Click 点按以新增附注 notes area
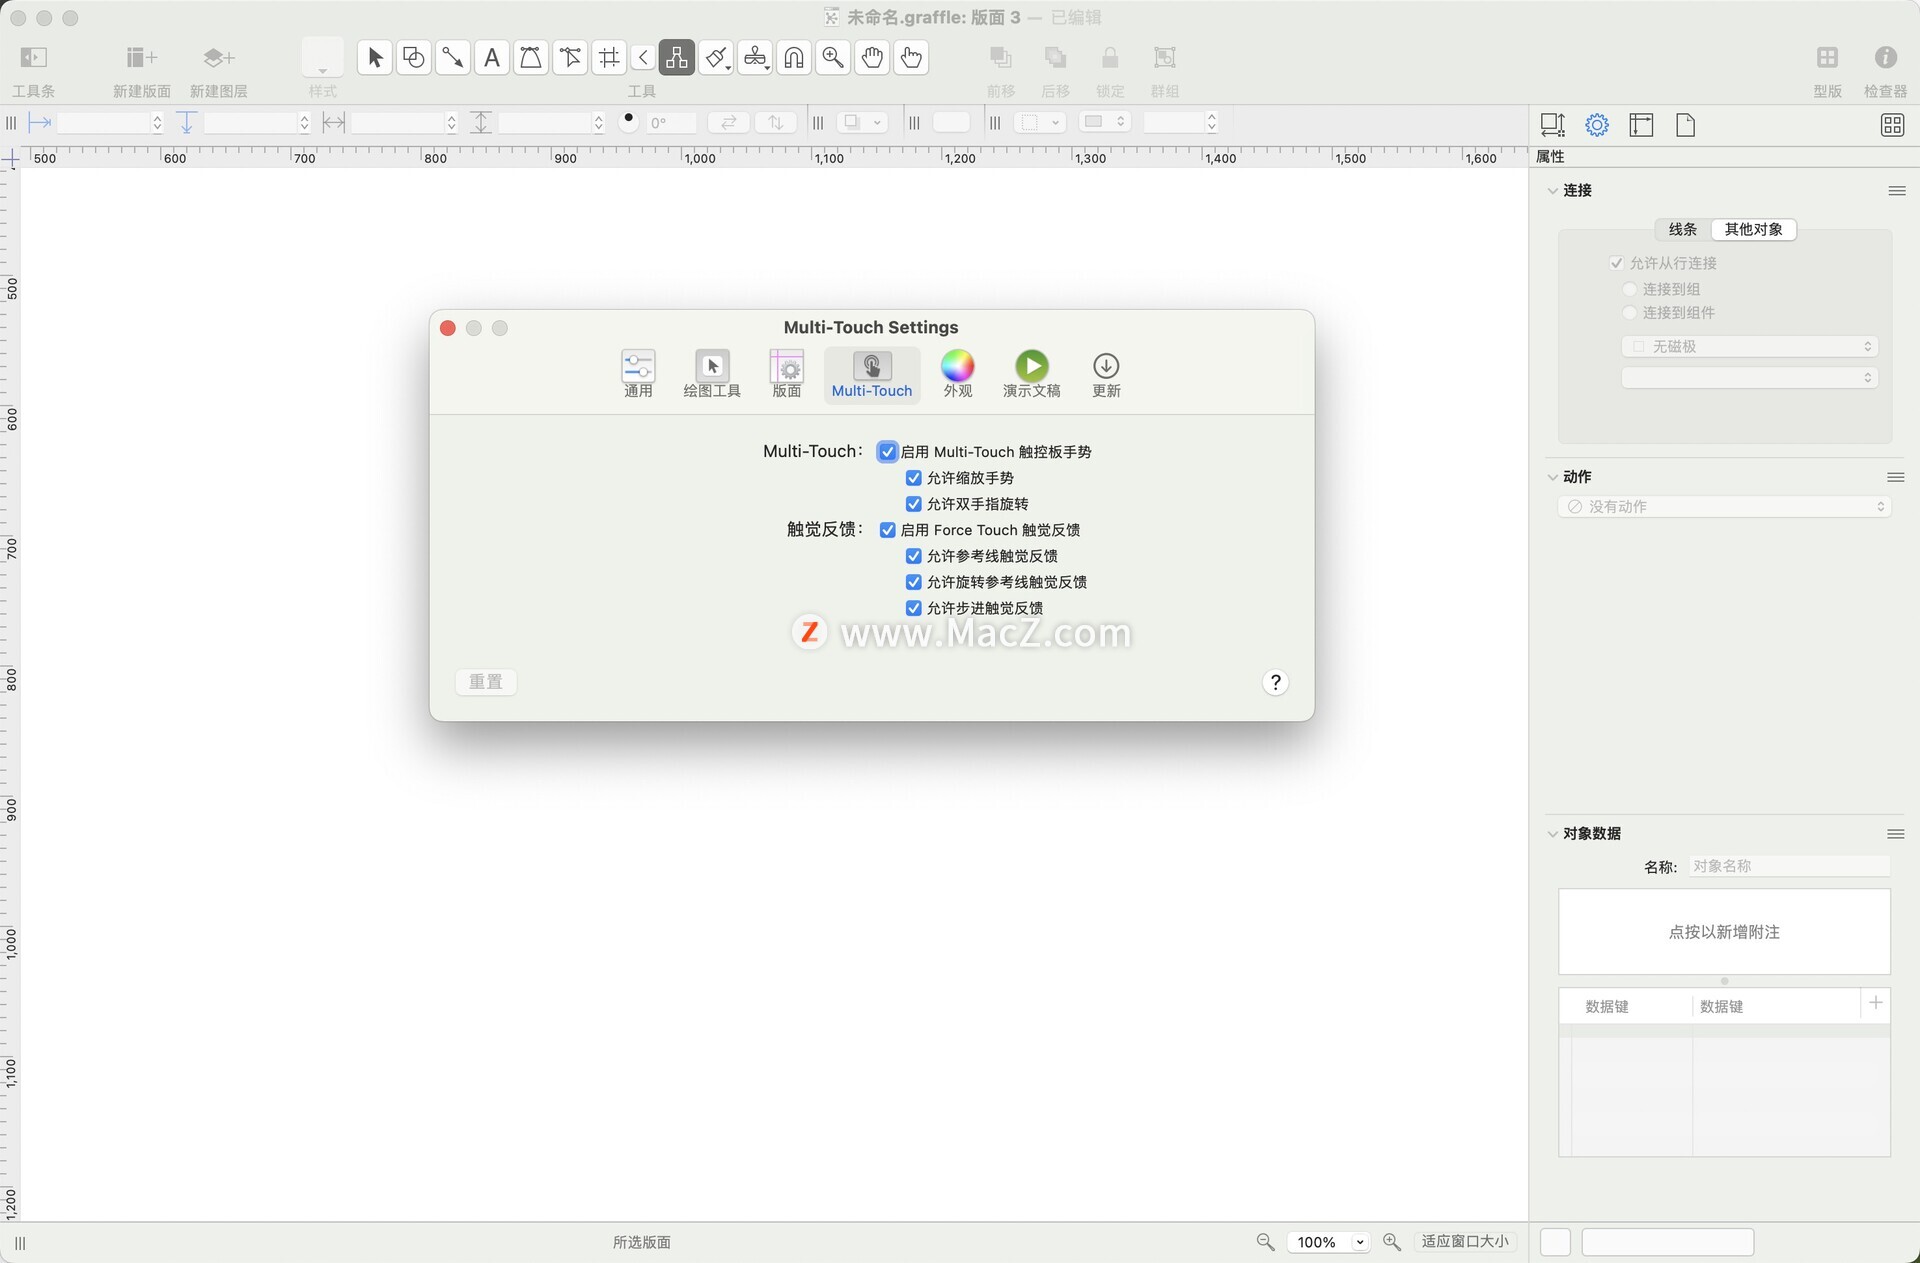Screen dimensions: 1920x1263 [x=1724, y=932]
